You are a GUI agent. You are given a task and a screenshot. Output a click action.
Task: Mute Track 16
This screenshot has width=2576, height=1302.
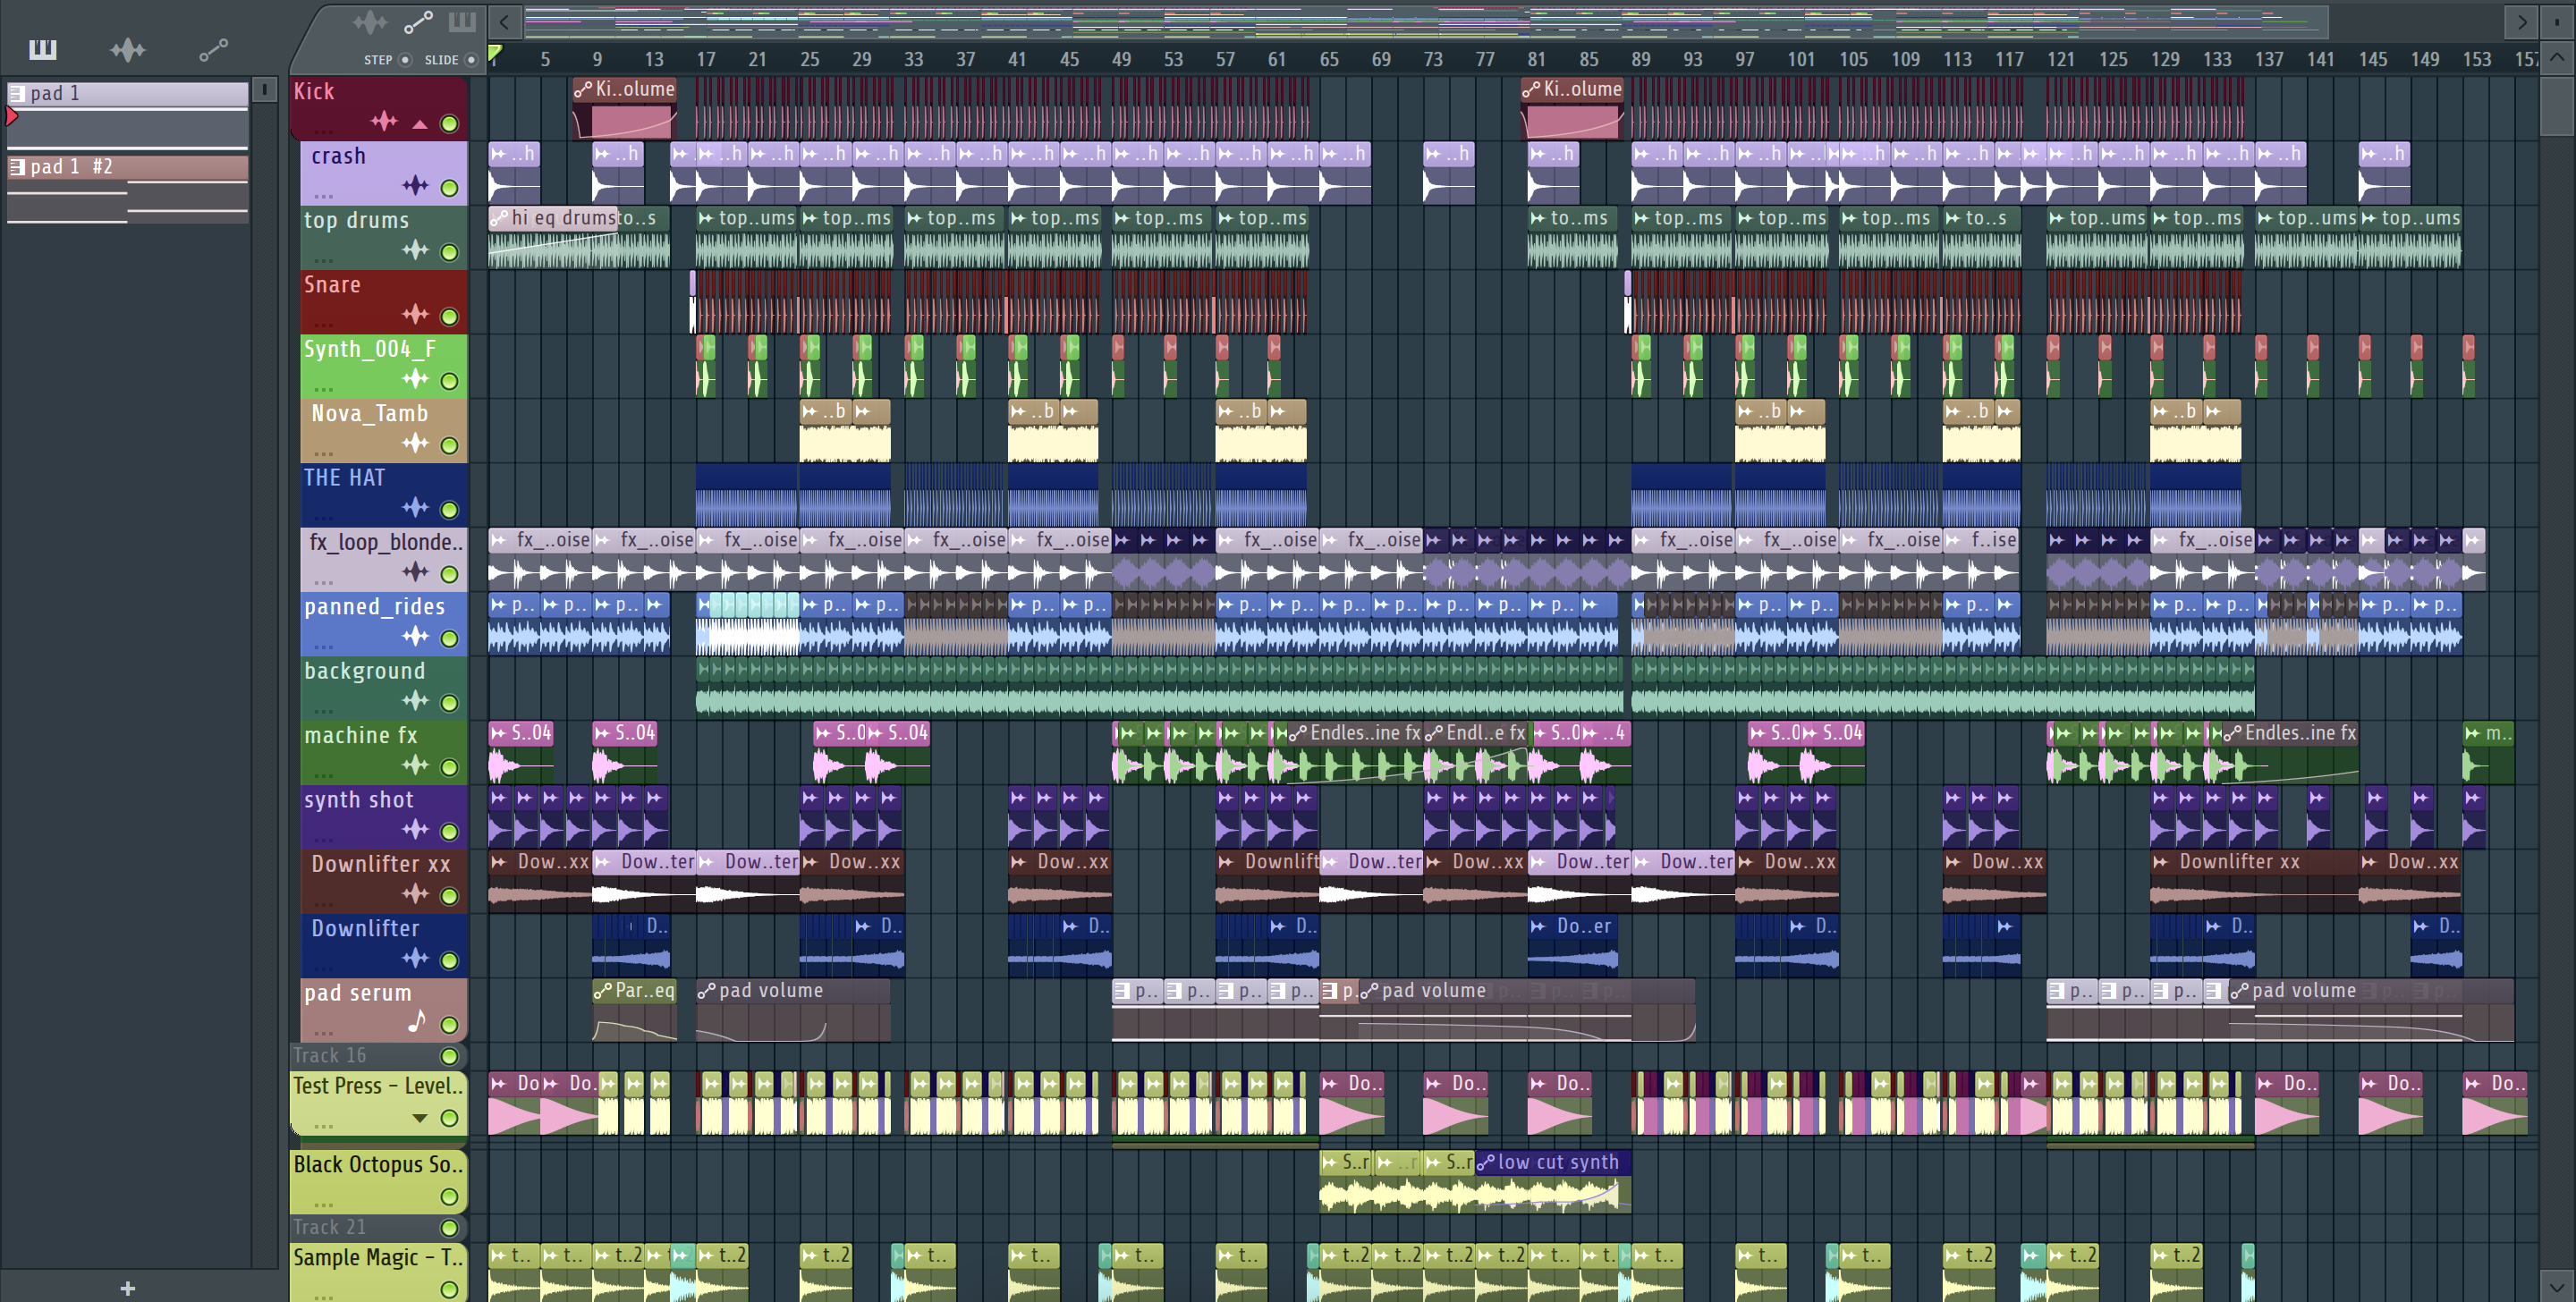(450, 1056)
